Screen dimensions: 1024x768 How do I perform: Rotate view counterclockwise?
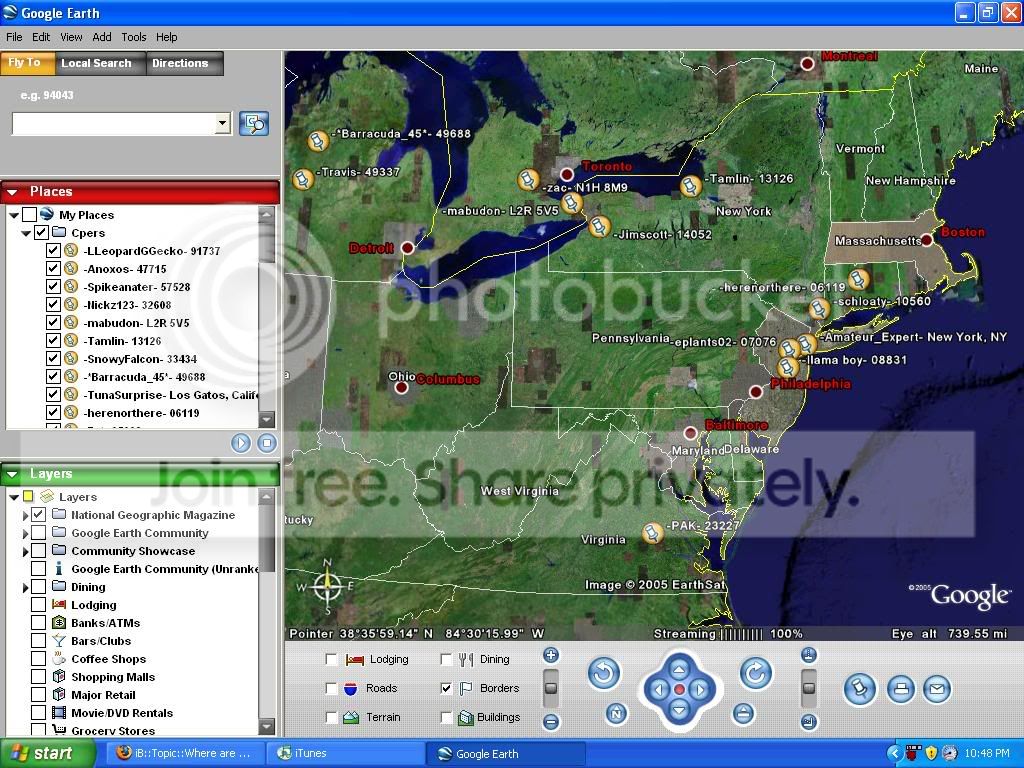tap(603, 673)
